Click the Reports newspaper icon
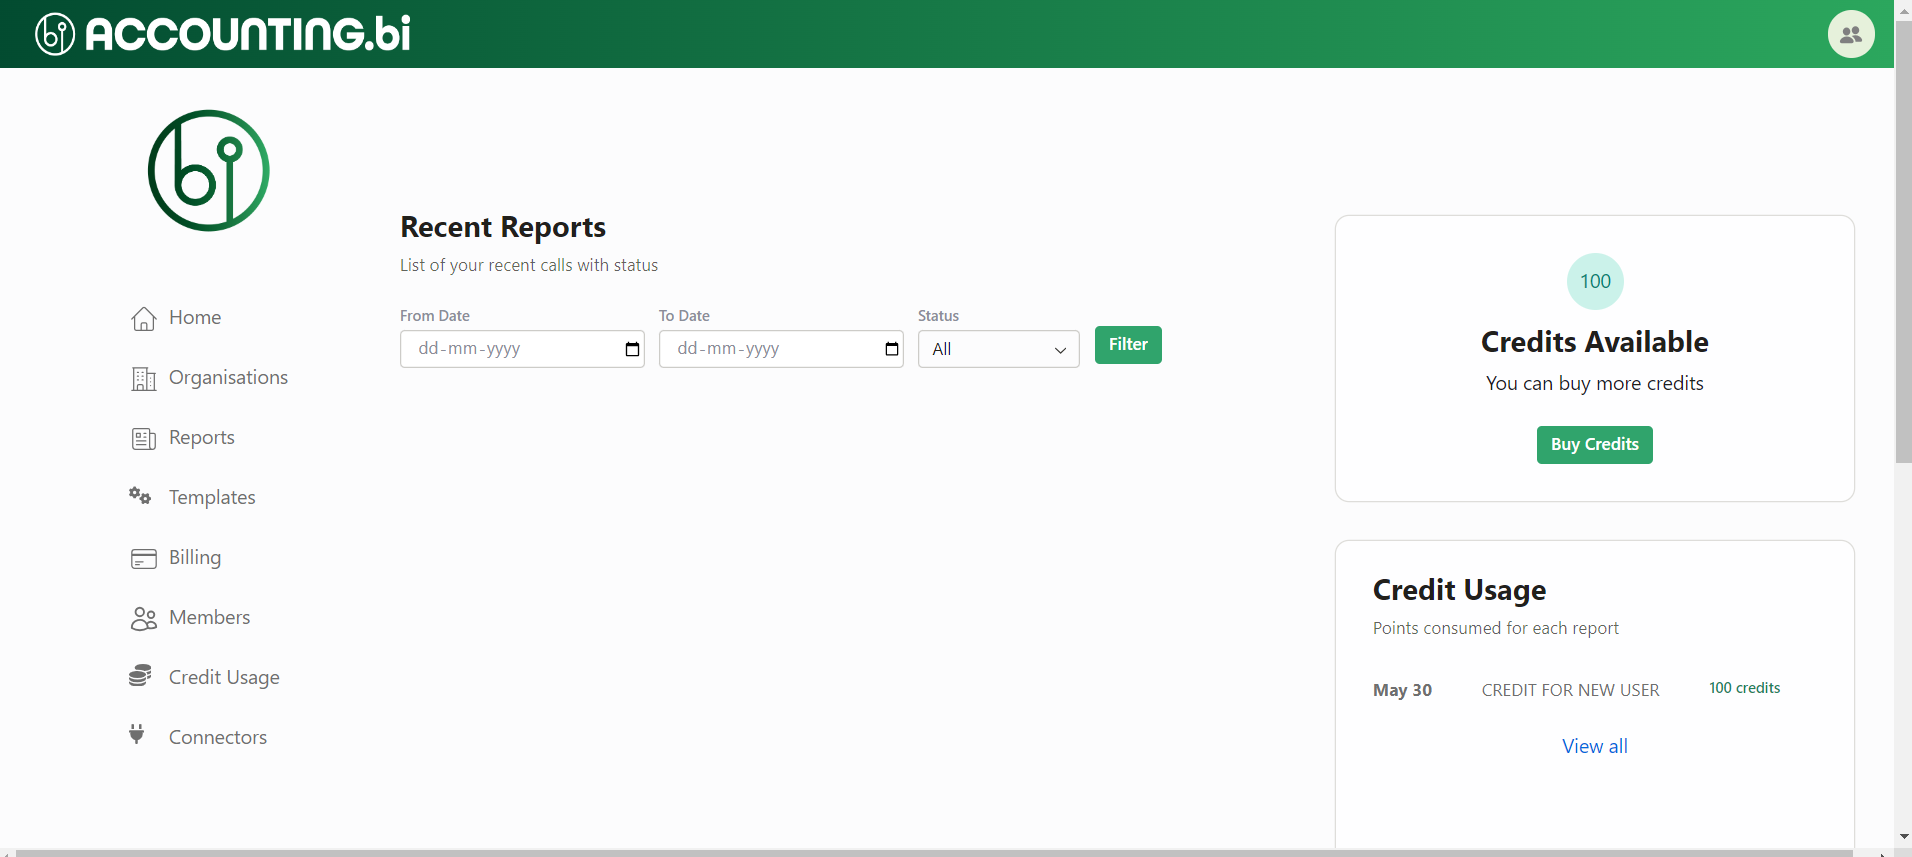This screenshot has width=1912, height=857. [x=144, y=438]
